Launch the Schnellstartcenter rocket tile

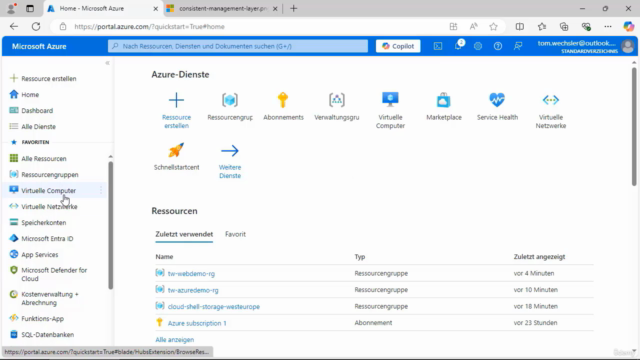click(176, 157)
